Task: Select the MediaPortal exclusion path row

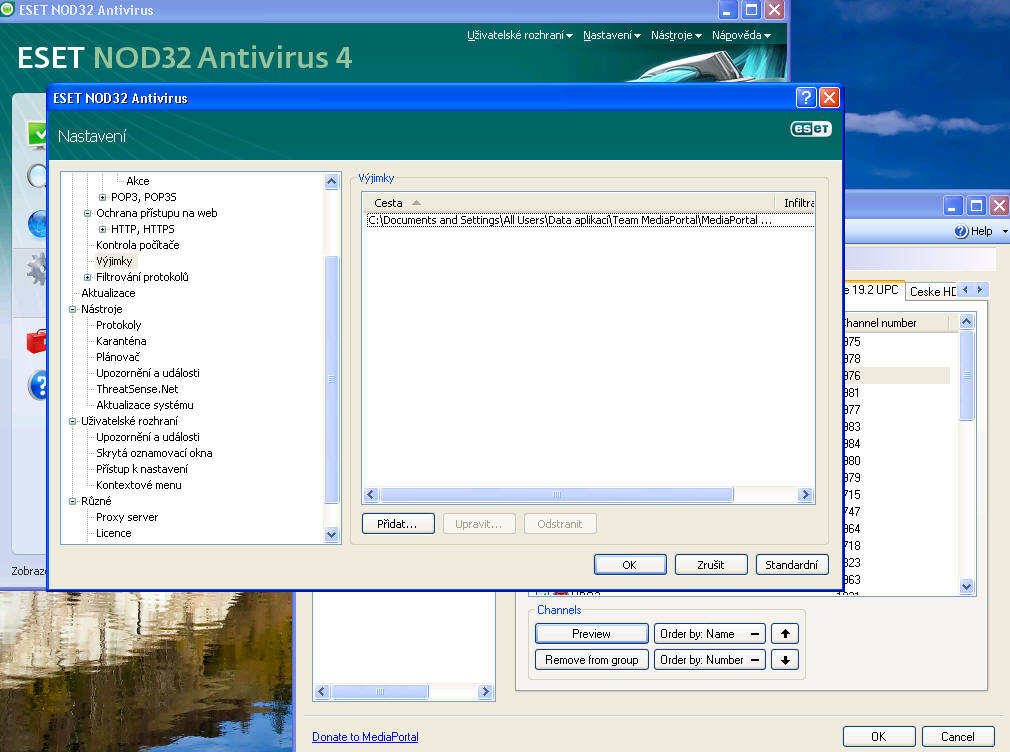Action: pos(589,220)
